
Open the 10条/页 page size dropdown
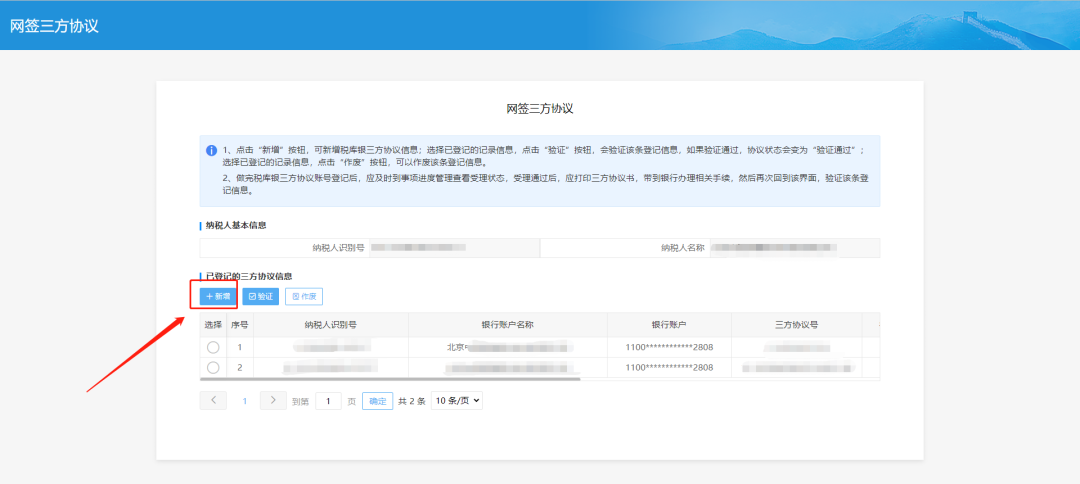(457, 400)
